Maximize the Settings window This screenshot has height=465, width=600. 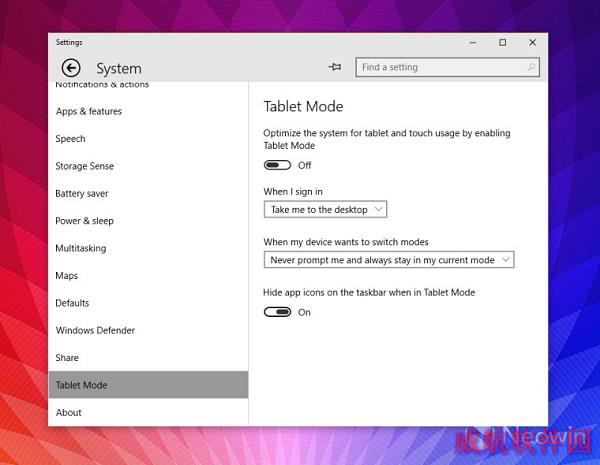[x=502, y=42]
